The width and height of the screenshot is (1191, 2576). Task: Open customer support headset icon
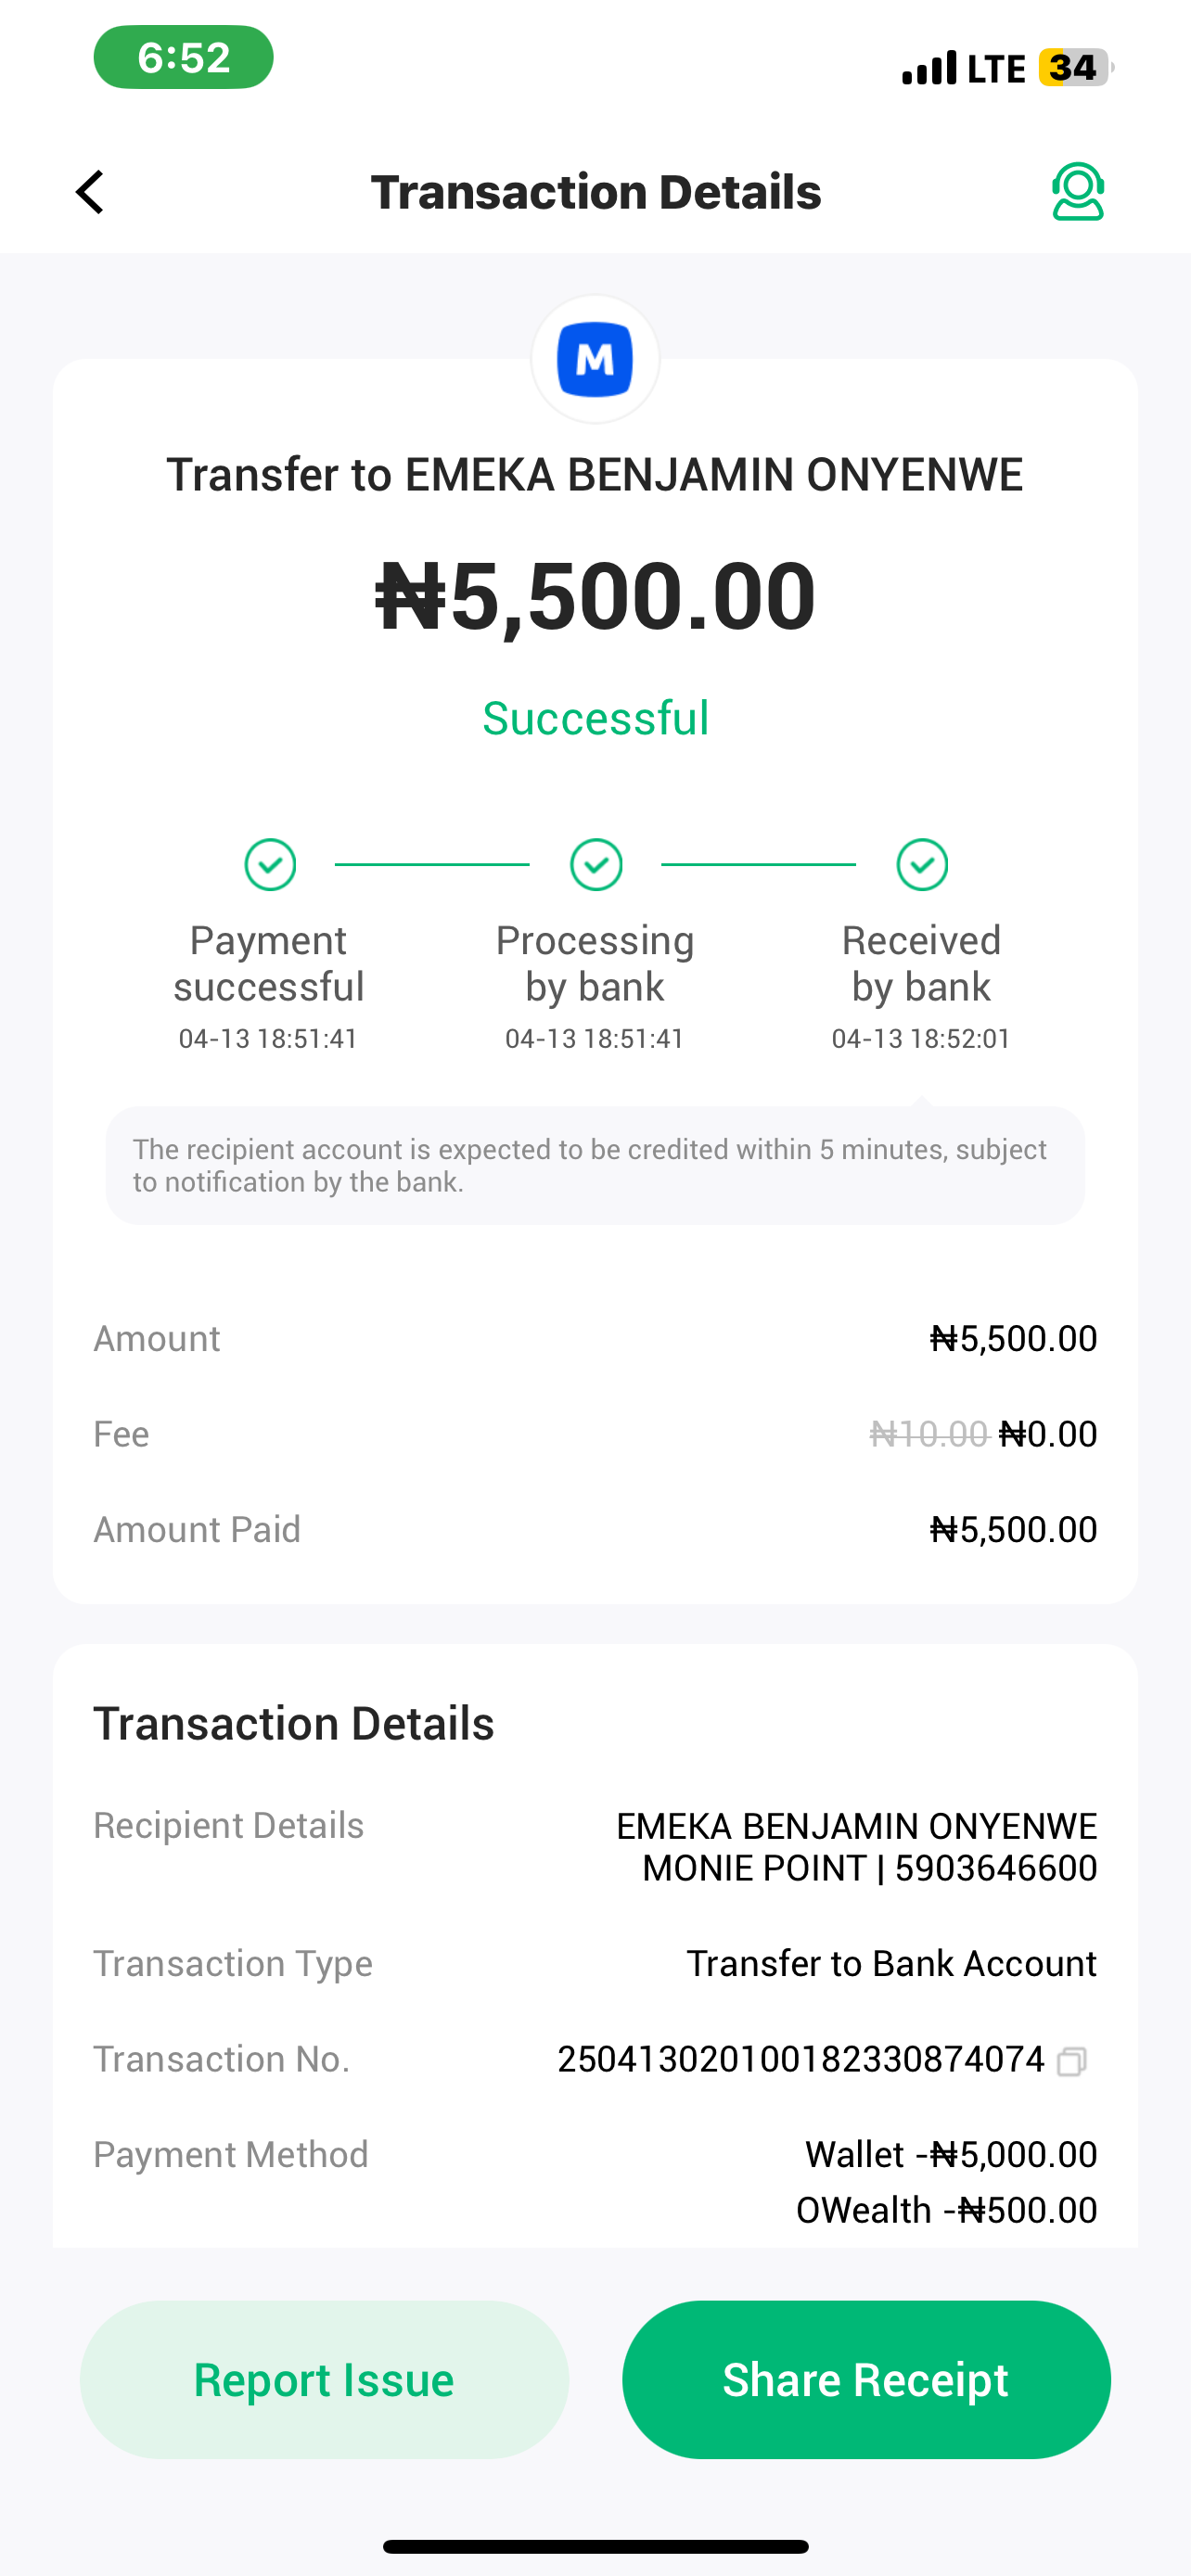point(1077,192)
